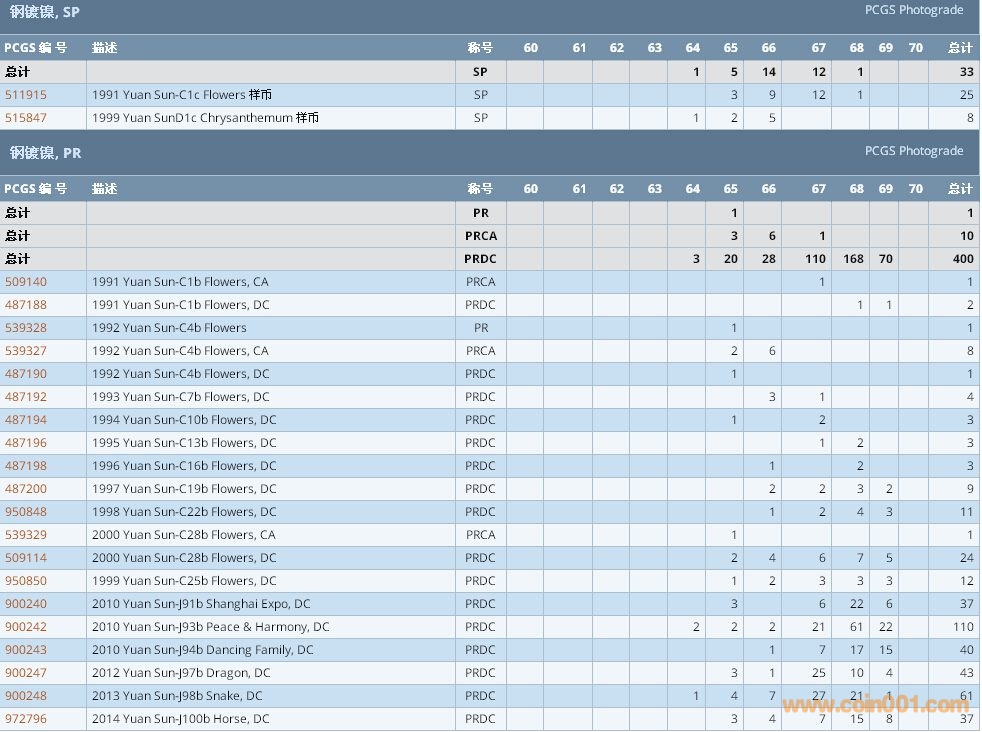The width and height of the screenshot is (982, 732).
Task: Open coin entry 487188
Action: (26, 305)
